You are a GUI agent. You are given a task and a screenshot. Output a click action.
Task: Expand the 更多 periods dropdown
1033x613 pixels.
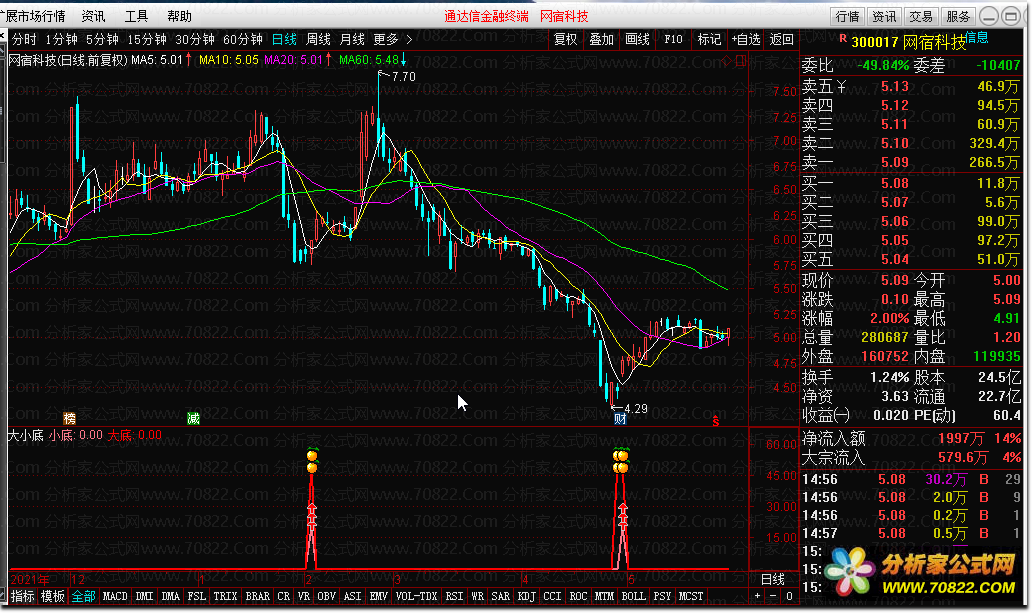coord(393,40)
